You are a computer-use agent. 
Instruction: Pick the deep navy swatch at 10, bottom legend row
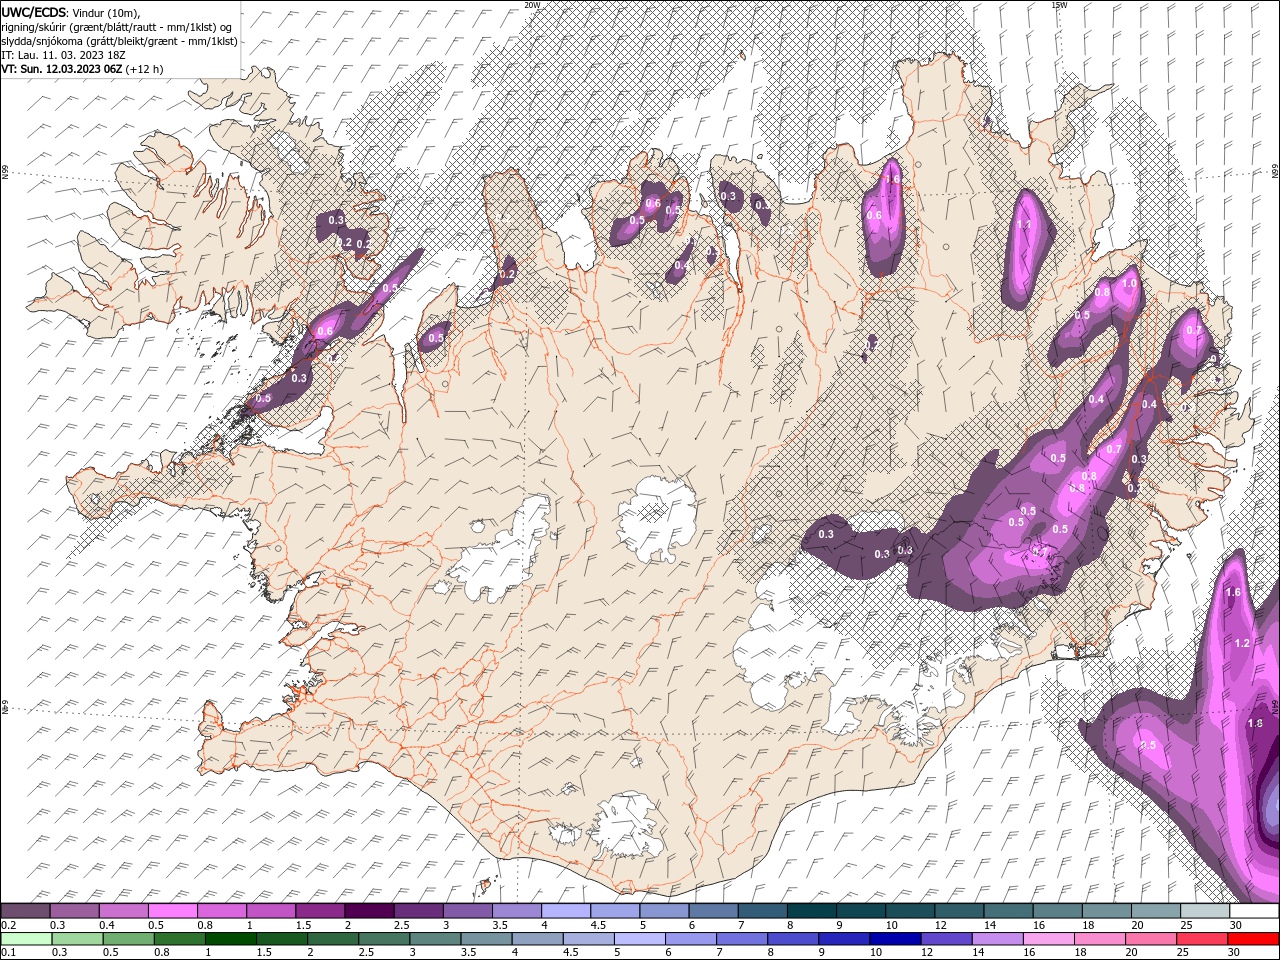click(x=893, y=939)
